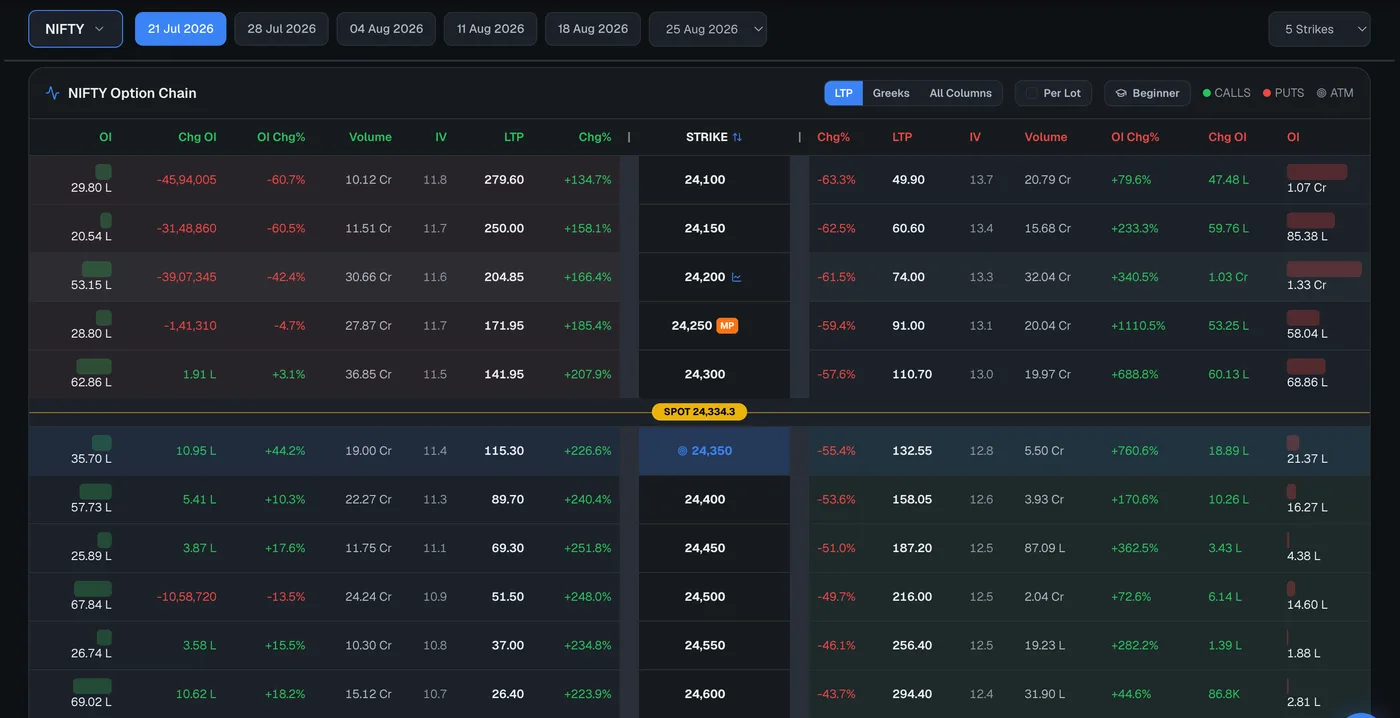Click the calls IV column header
The height and width of the screenshot is (718, 1400).
[441, 137]
